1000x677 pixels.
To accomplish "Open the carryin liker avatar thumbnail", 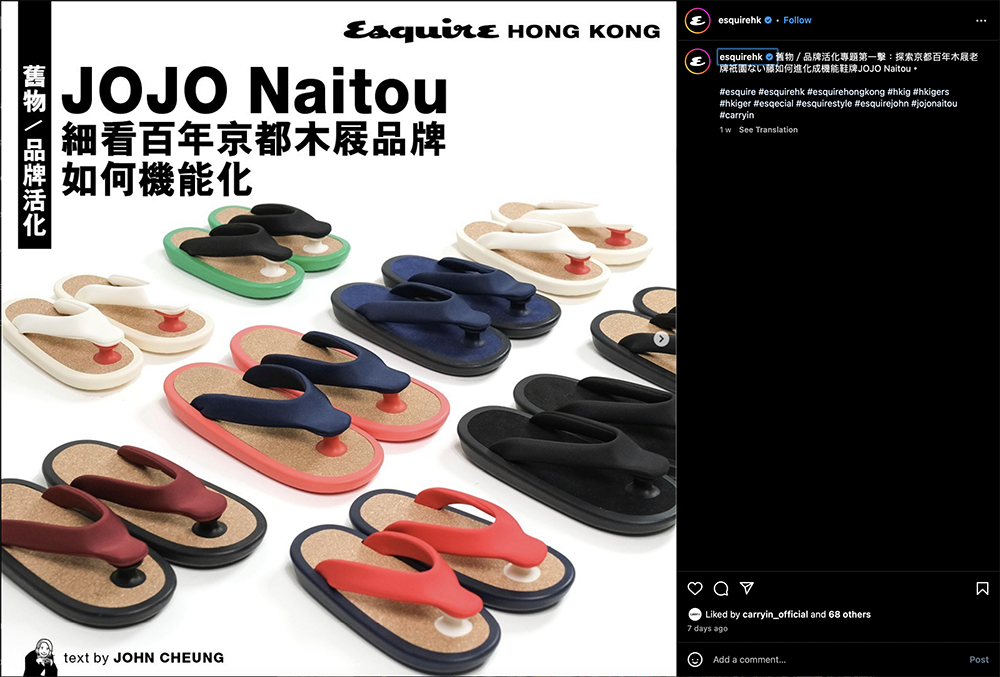I will click(x=695, y=615).
